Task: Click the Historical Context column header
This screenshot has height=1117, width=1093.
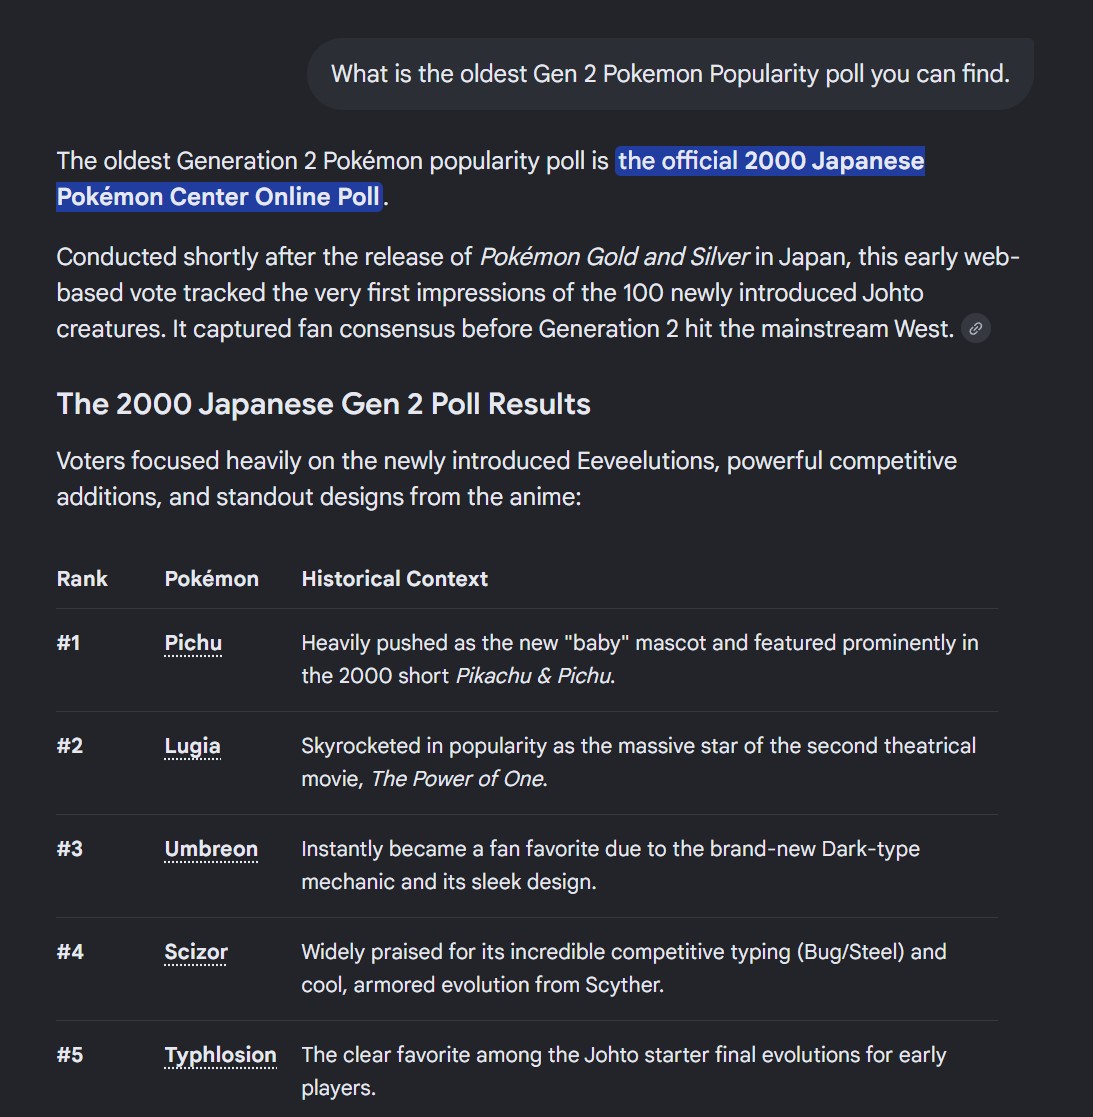Action: (x=395, y=578)
